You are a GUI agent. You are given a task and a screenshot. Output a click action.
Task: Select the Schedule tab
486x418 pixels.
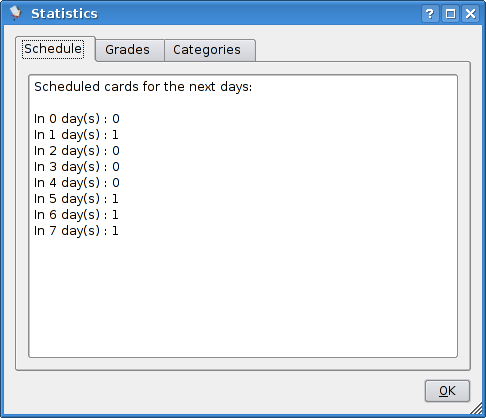click(x=55, y=49)
